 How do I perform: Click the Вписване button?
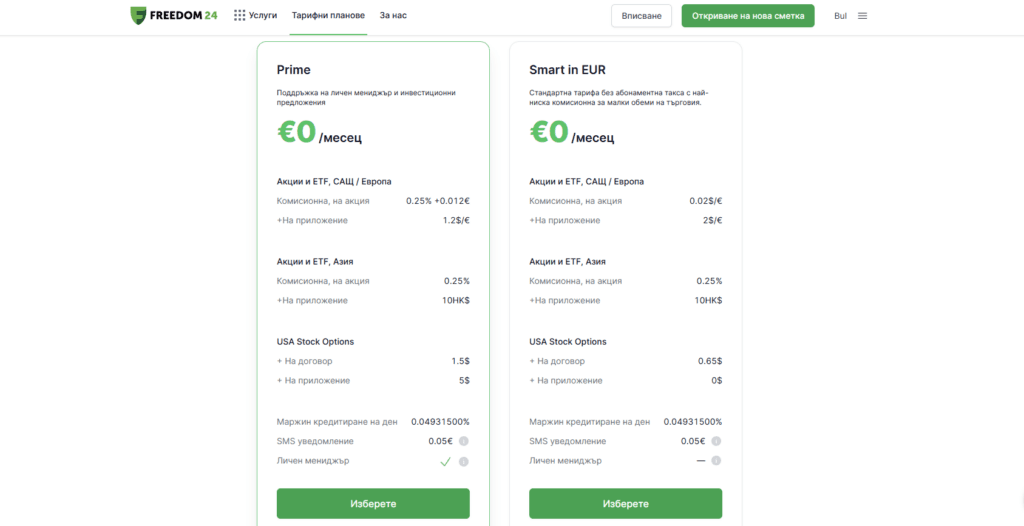(x=641, y=16)
